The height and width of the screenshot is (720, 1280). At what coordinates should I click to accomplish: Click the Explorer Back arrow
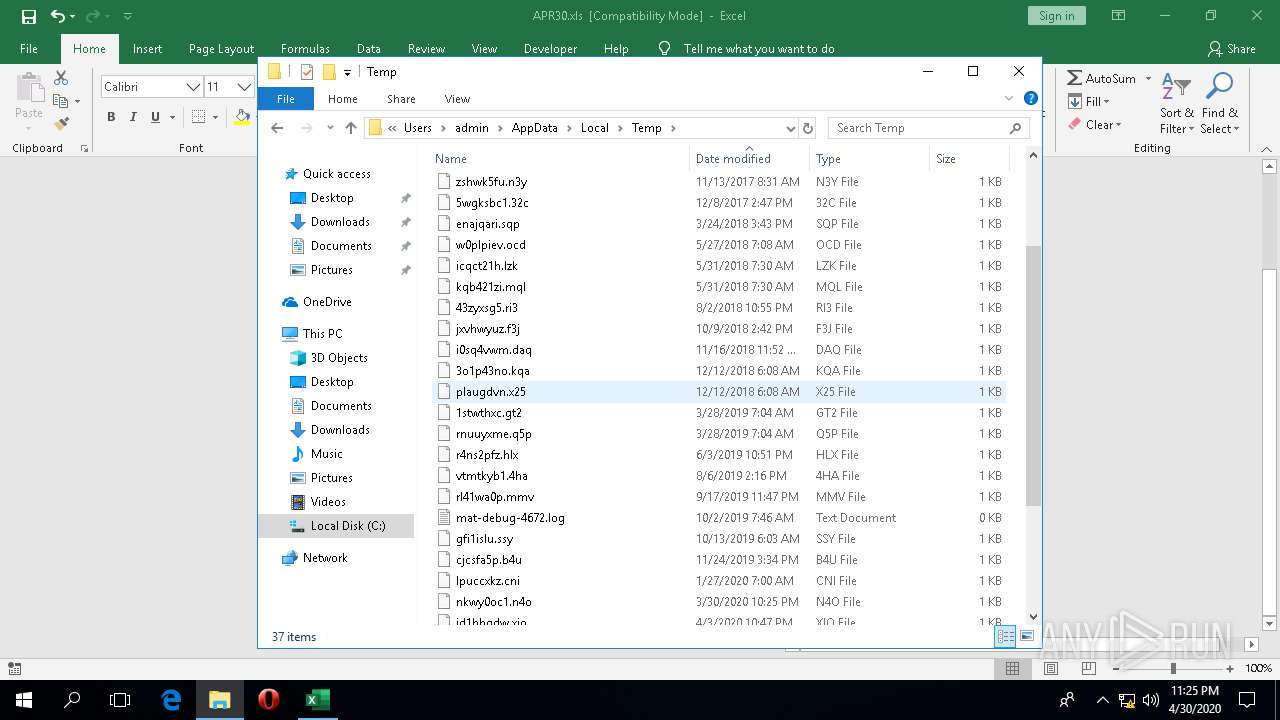tap(277, 128)
